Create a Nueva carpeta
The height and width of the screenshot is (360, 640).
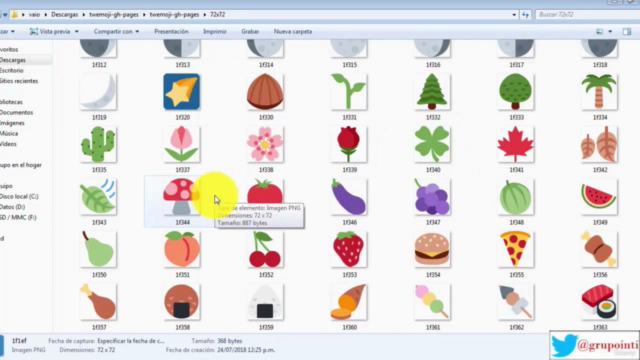click(x=293, y=31)
